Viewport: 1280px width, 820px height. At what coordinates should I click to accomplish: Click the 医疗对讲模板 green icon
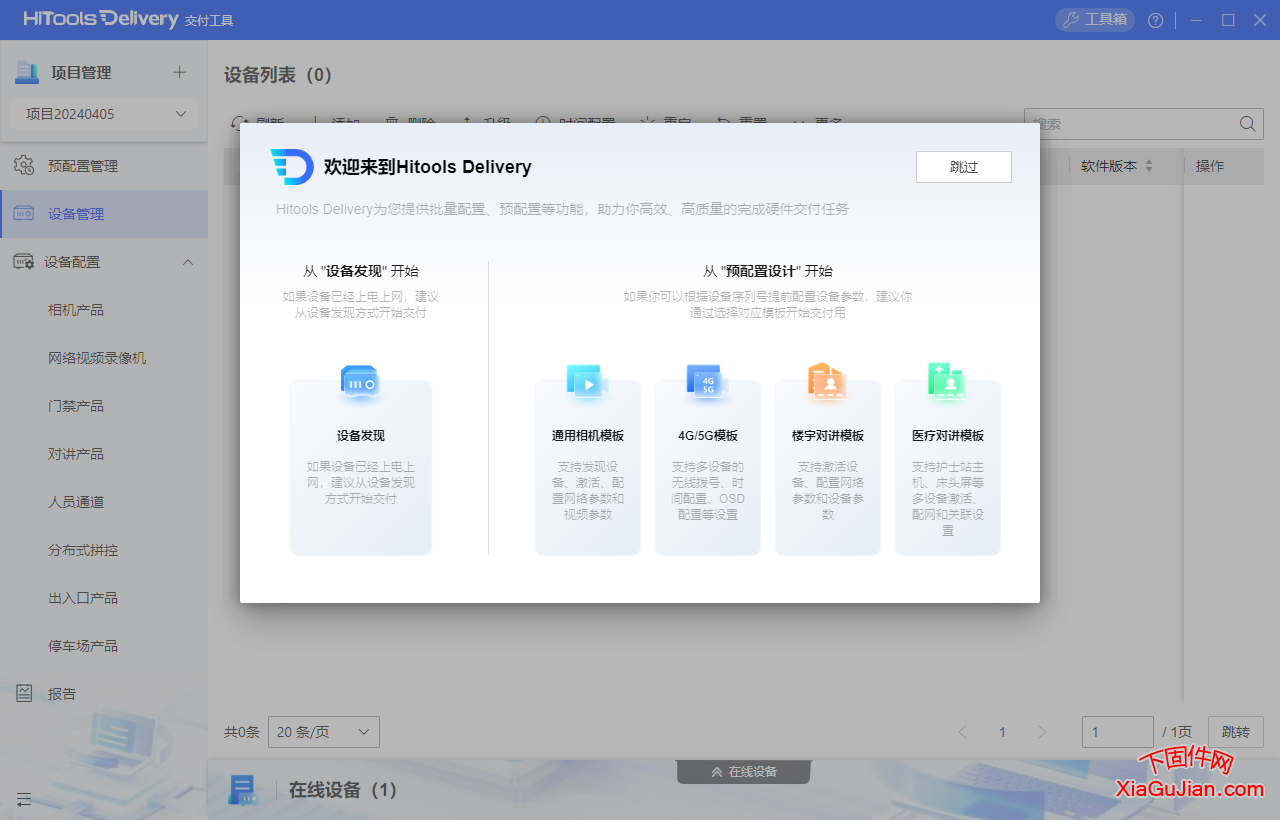coord(947,383)
